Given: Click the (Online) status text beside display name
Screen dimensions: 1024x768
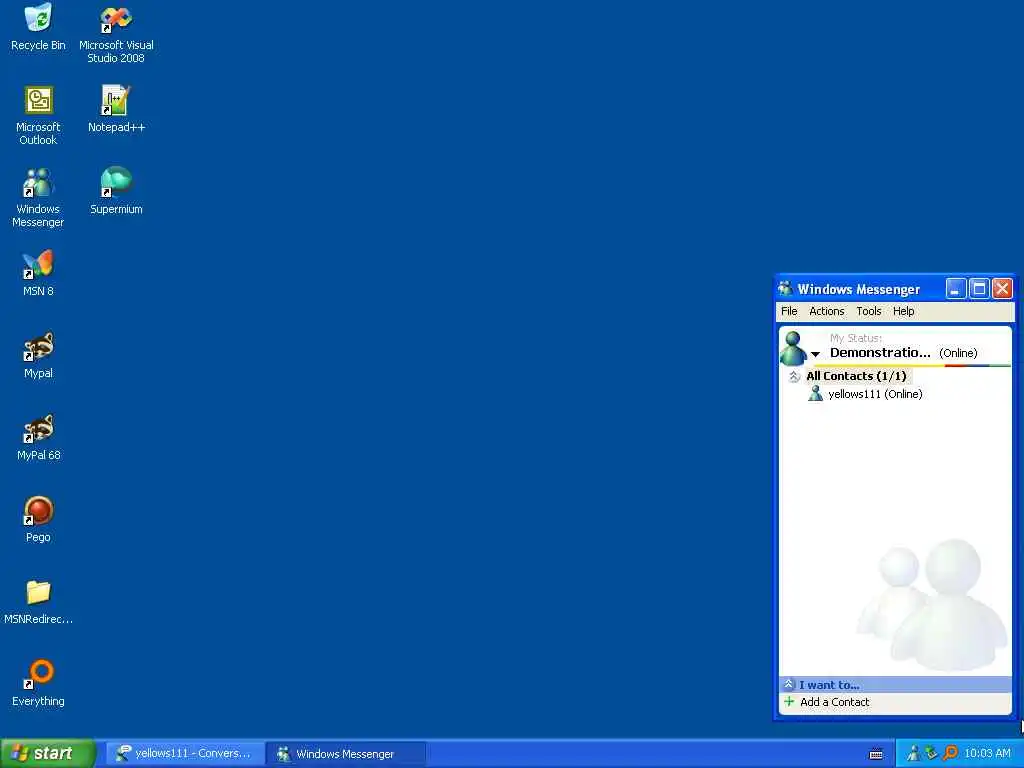Looking at the screenshot, I should click(x=958, y=353).
